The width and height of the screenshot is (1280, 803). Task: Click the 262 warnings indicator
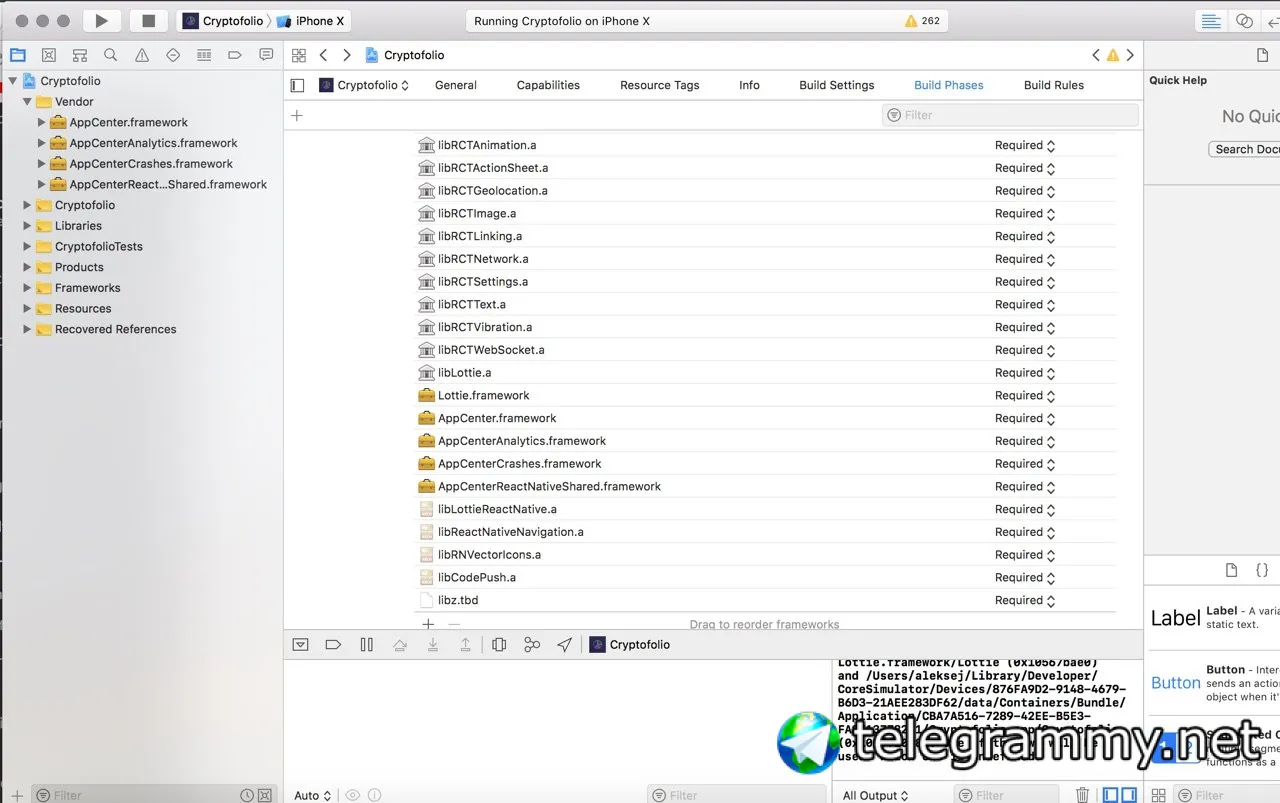[x=922, y=21]
